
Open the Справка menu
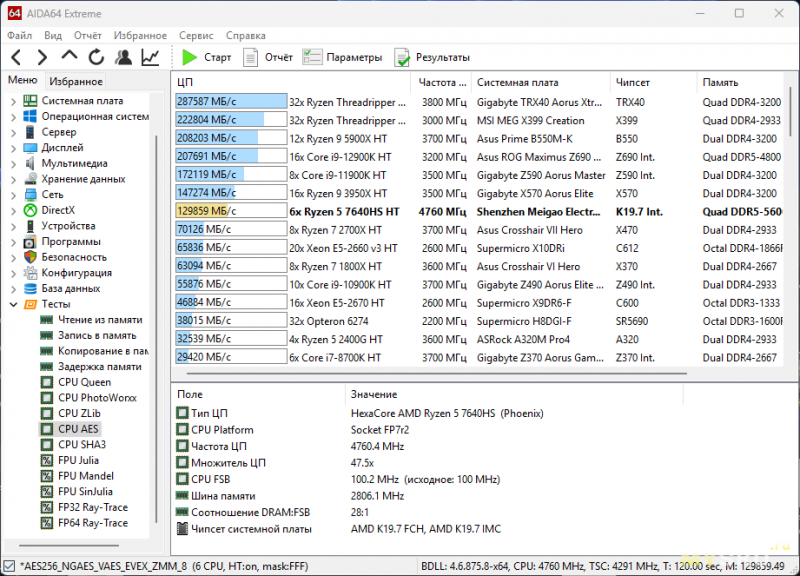coord(245,35)
